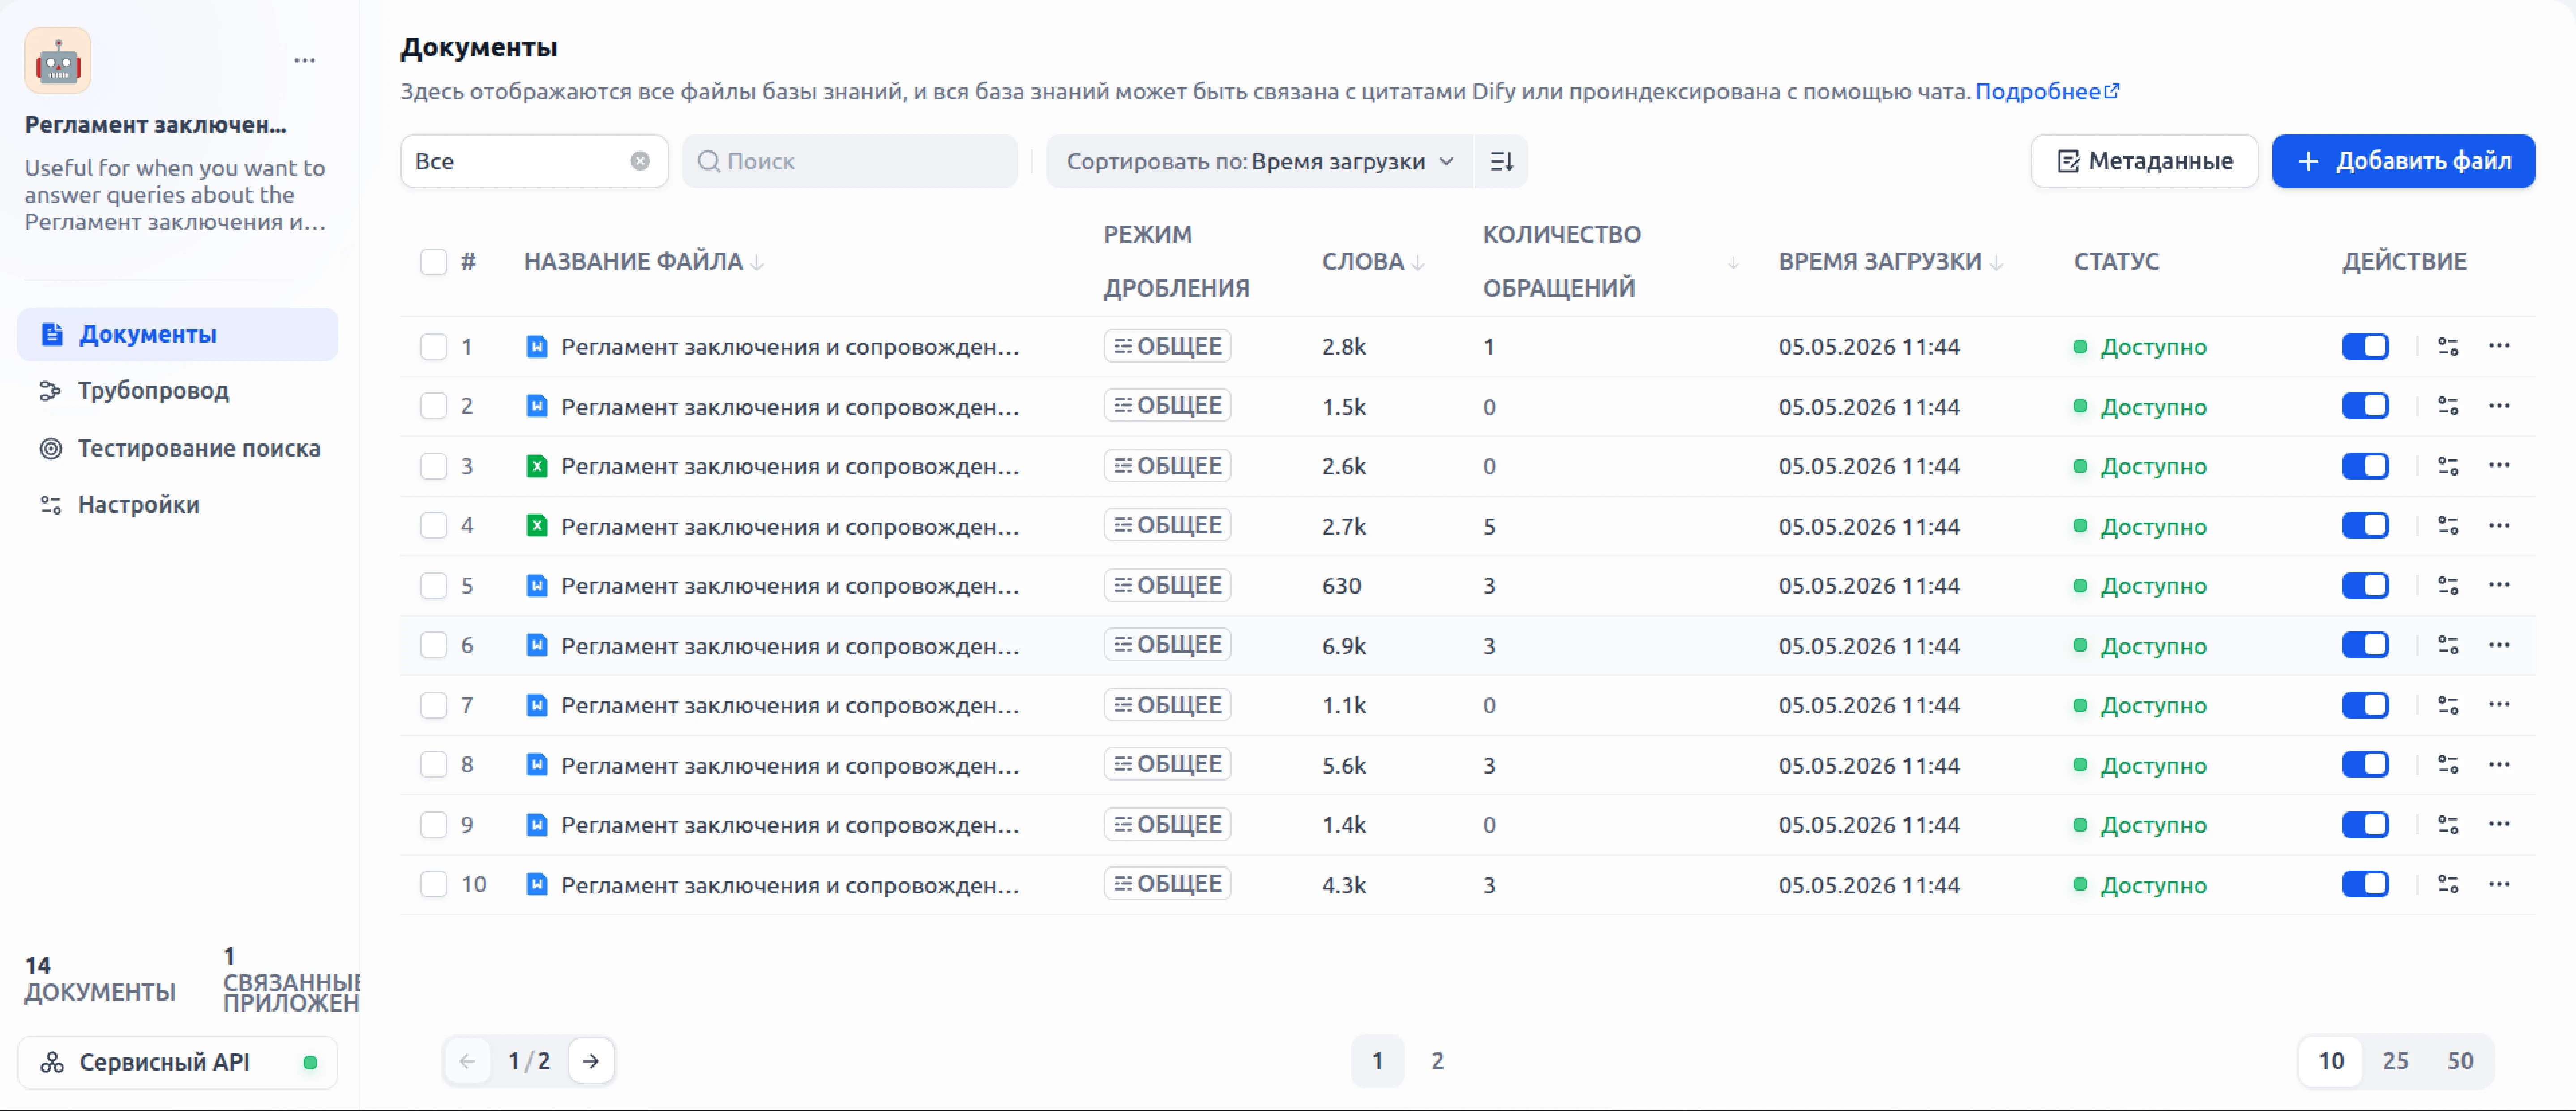This screenshot has height=1111, width=2576.
Task: Go to previous page with arrow button
Action: [467, 1060]
